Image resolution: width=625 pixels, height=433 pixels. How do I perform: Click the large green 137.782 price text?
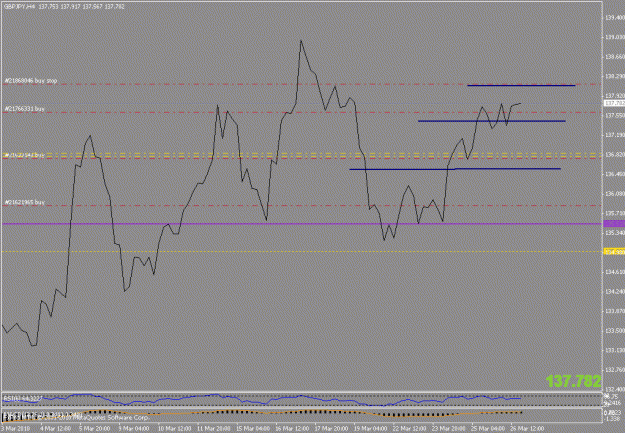tap(573, 381)
